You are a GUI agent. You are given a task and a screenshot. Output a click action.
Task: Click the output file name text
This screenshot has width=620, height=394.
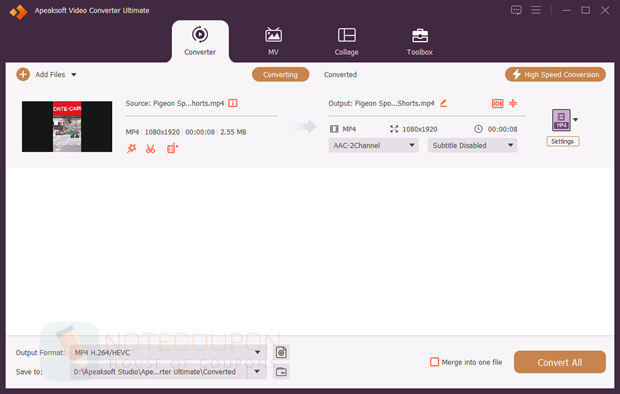(381, 103)
